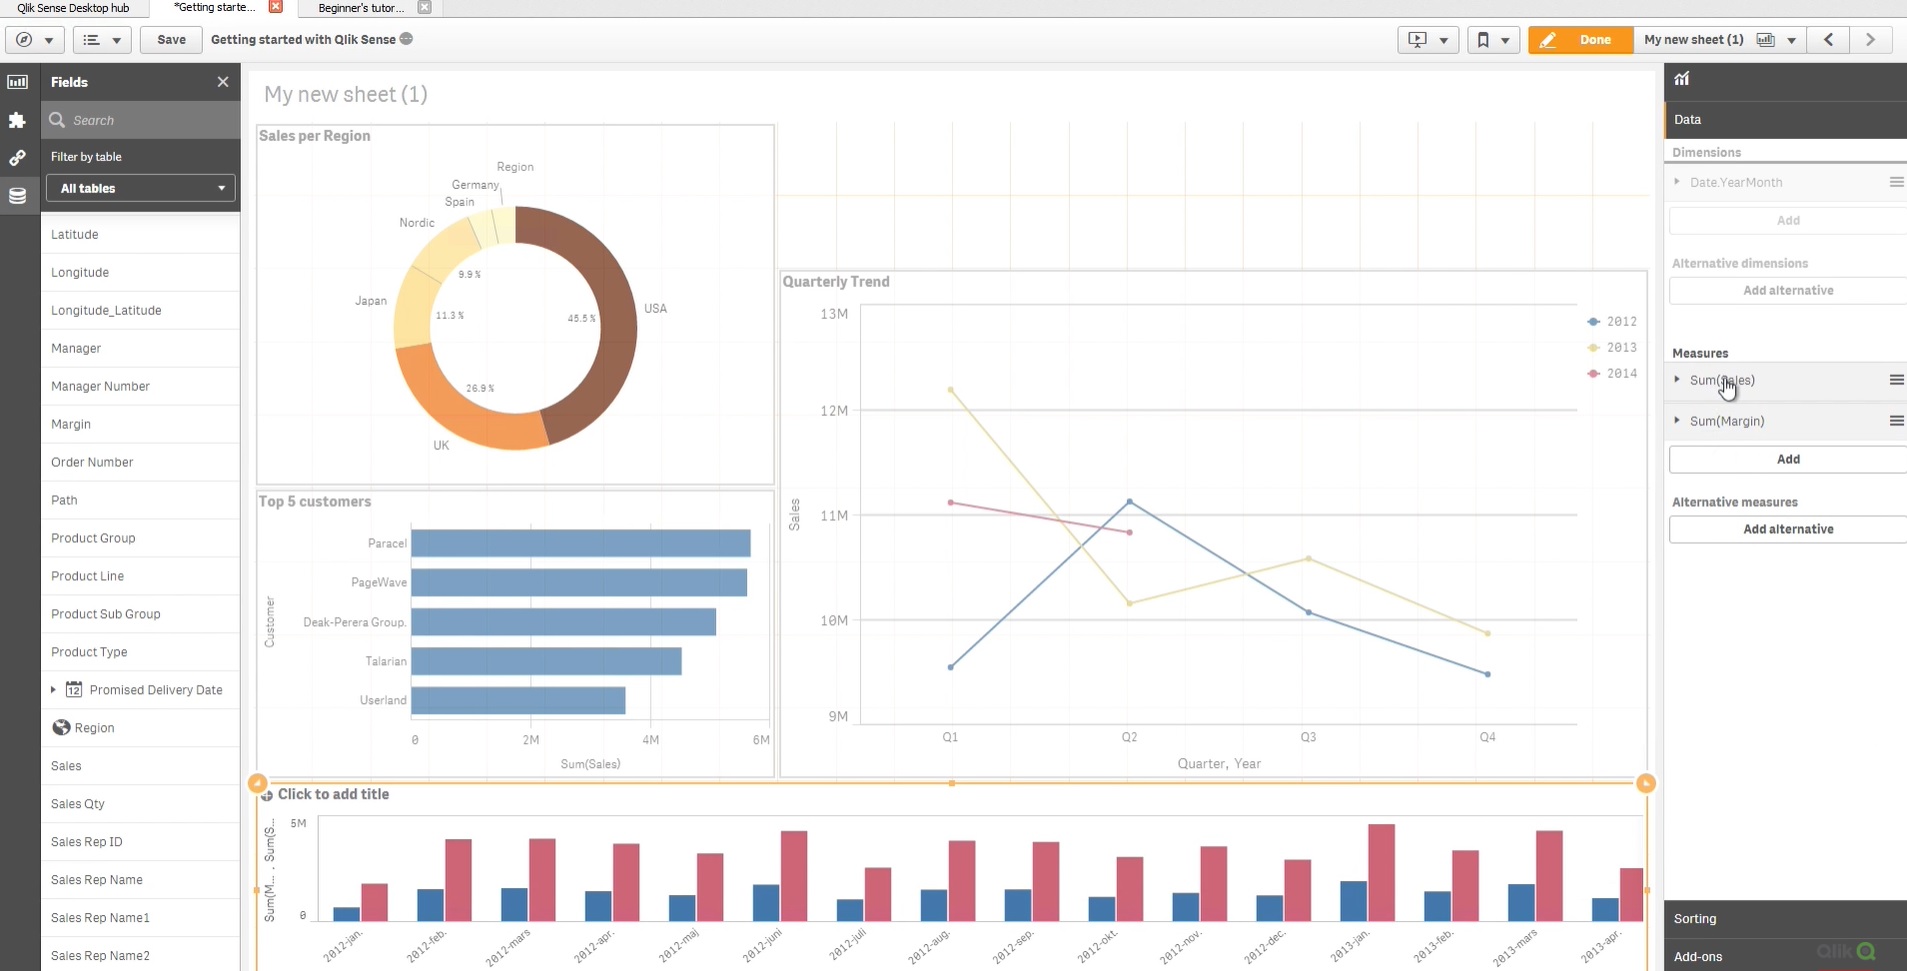This screenshot has width=1907, height=971.
Task: Close the Fields panel
Action: (223, 82)
